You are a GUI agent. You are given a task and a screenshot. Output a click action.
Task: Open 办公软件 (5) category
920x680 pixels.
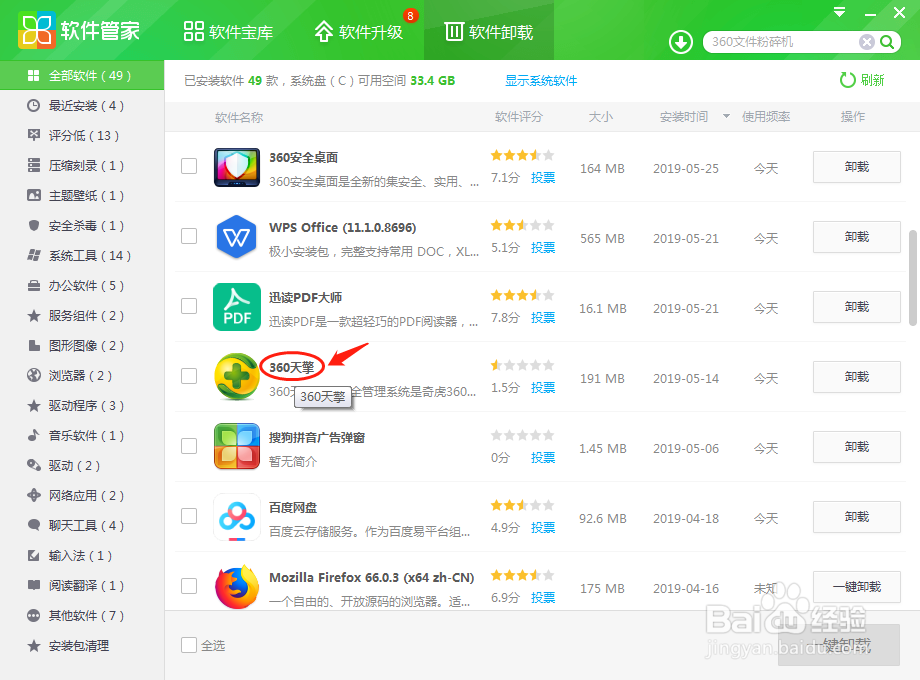[x=82, y=286]
